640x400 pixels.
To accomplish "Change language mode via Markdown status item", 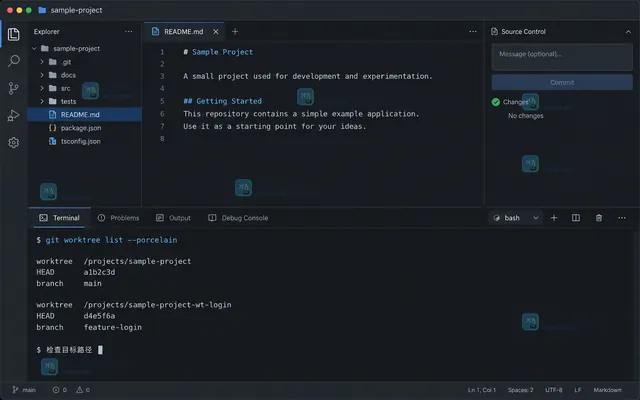I will pos(607,390).
